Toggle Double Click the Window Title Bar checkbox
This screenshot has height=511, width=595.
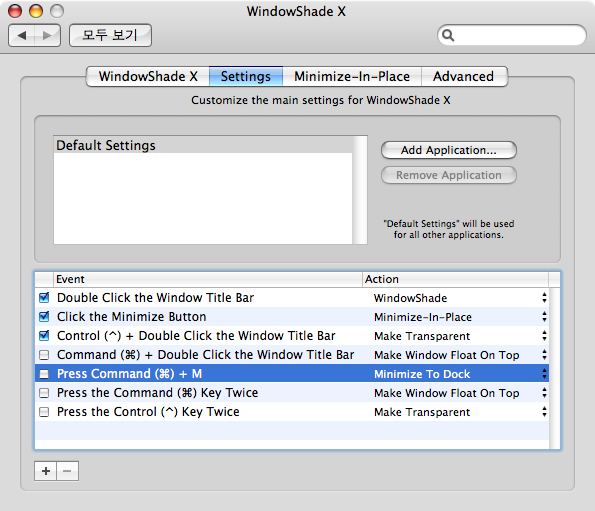point(44,298)
